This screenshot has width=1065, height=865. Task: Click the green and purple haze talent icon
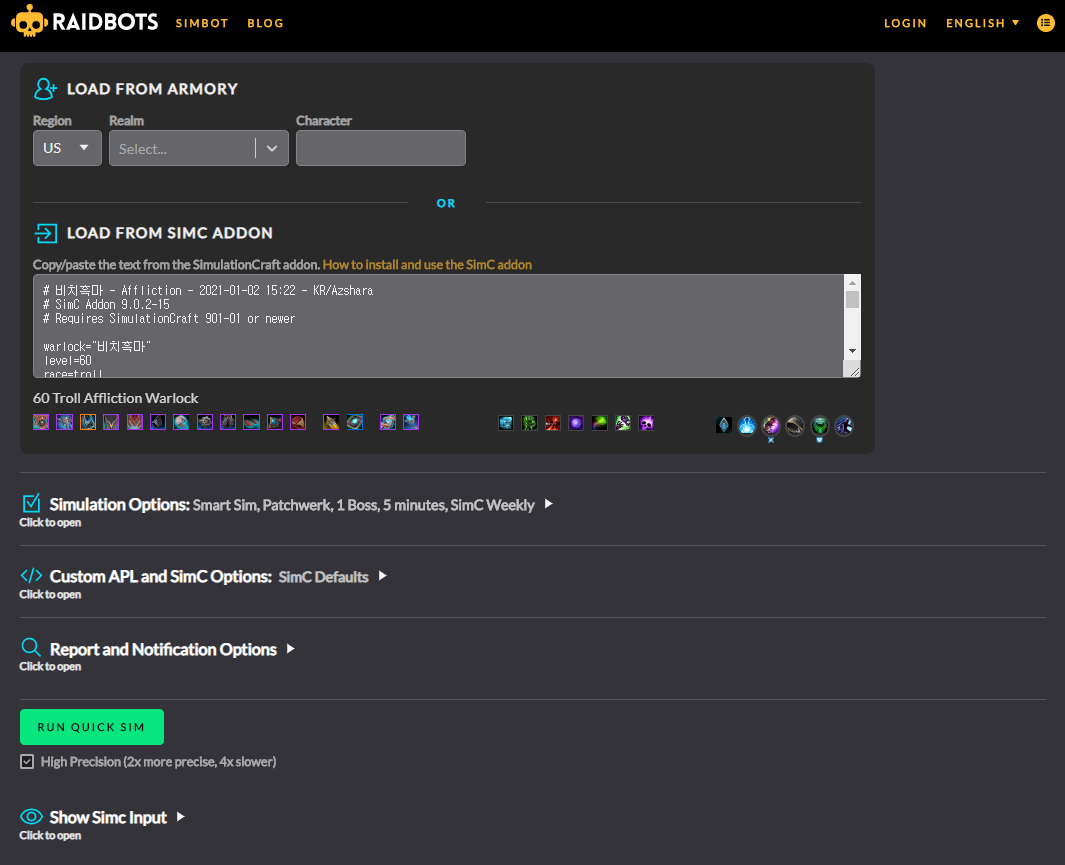600,424
